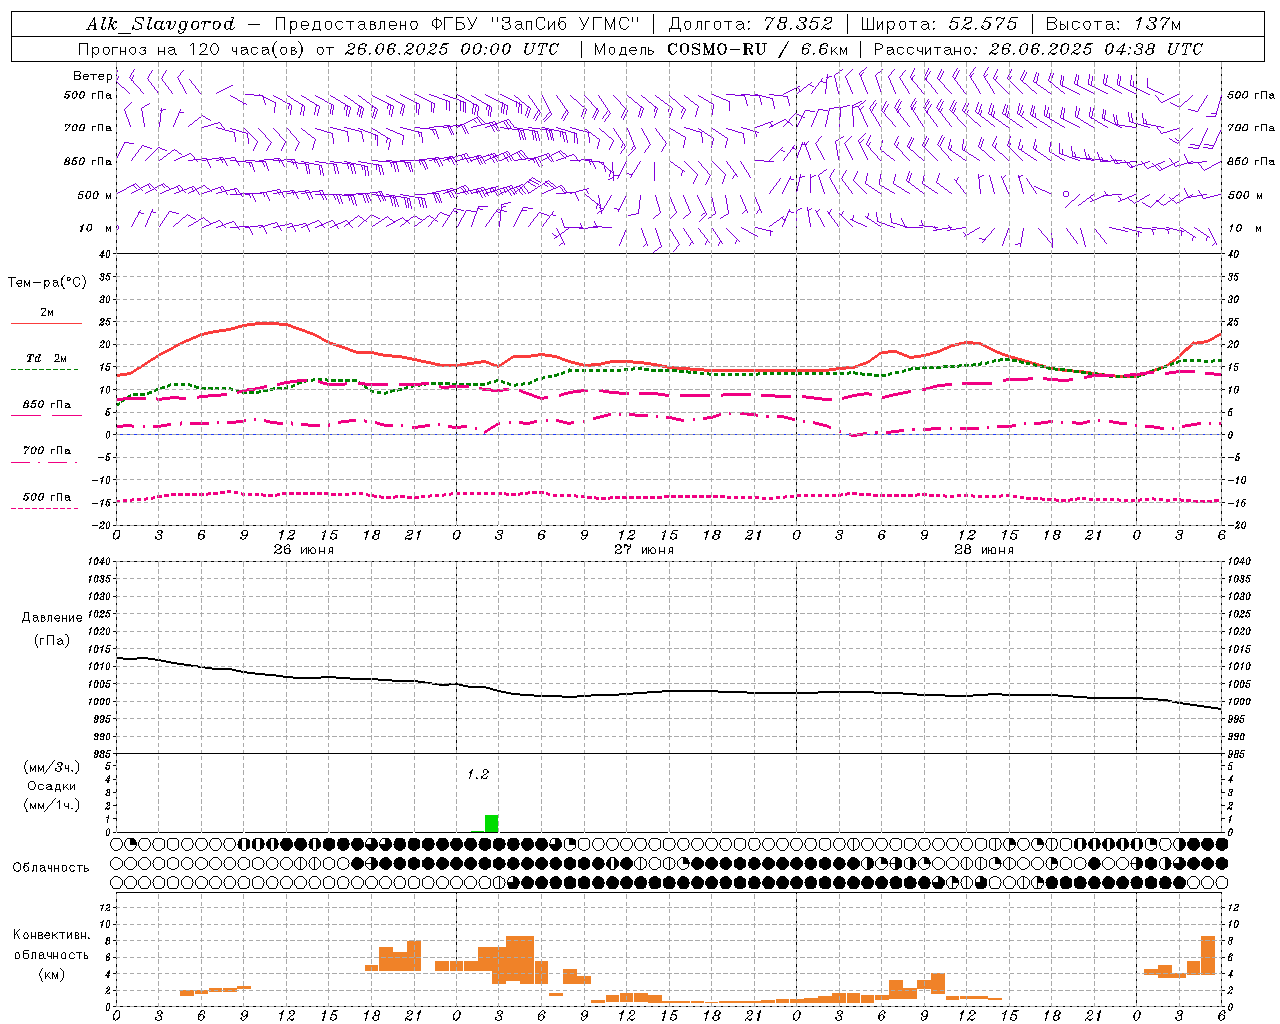
Task: Click the 1040 value on the left pressure axis
Action: click(x=100, y=562)
